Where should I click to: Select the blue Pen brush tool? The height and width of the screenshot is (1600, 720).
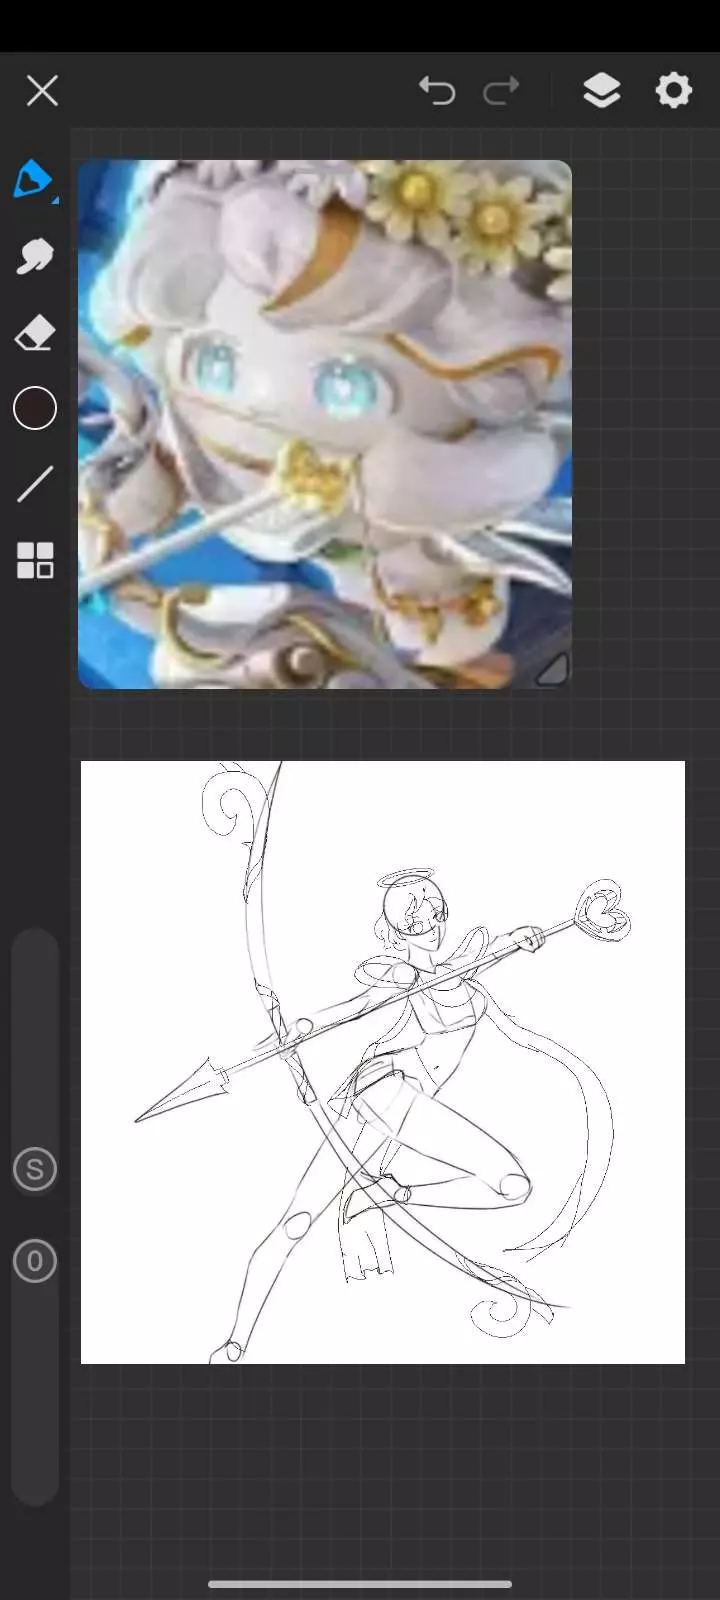tap(34, 181)
